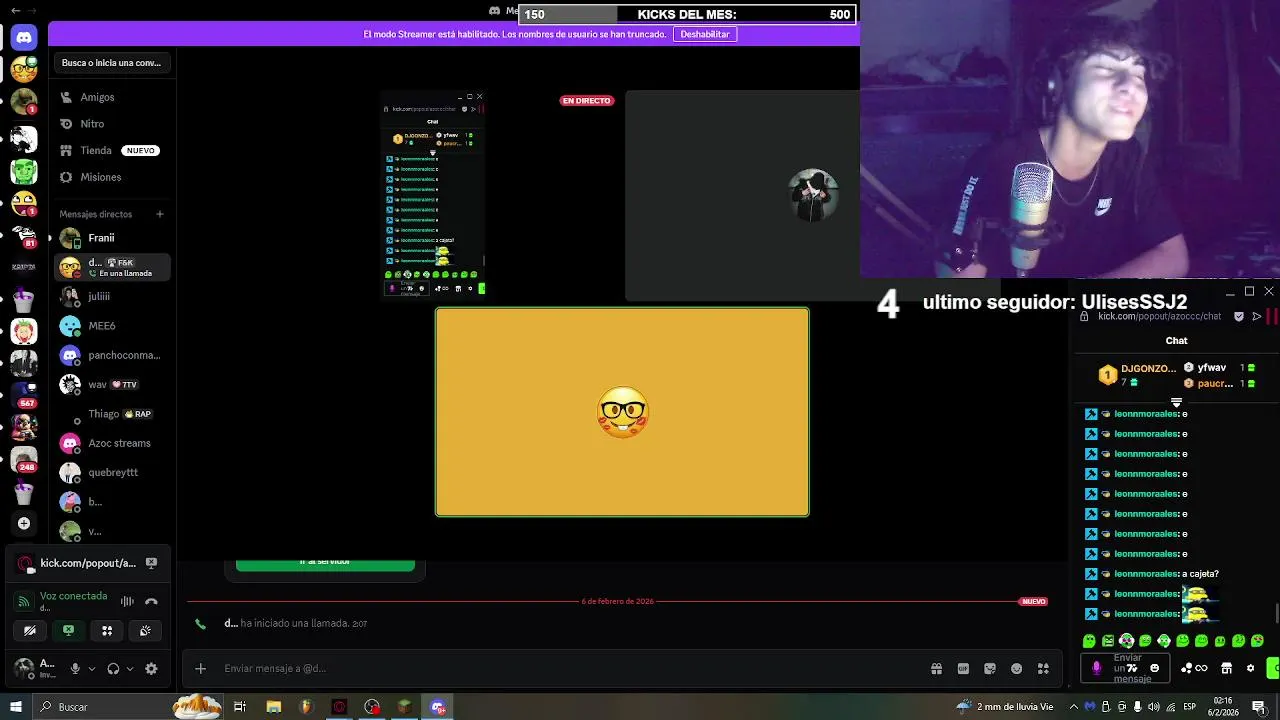Open direct message with juliiii
1280x720 pixels.
pos(112,296)
